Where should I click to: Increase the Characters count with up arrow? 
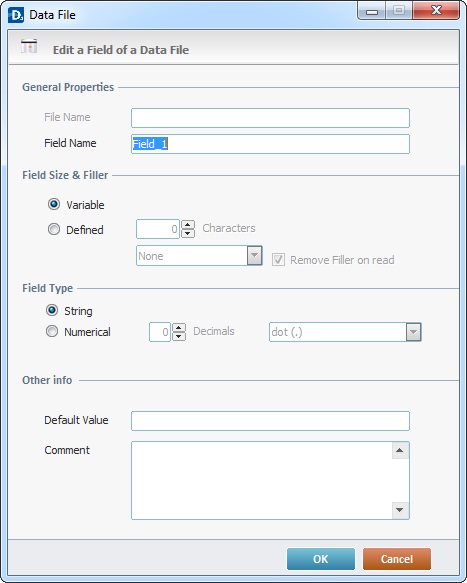click(x=188, y=225)
